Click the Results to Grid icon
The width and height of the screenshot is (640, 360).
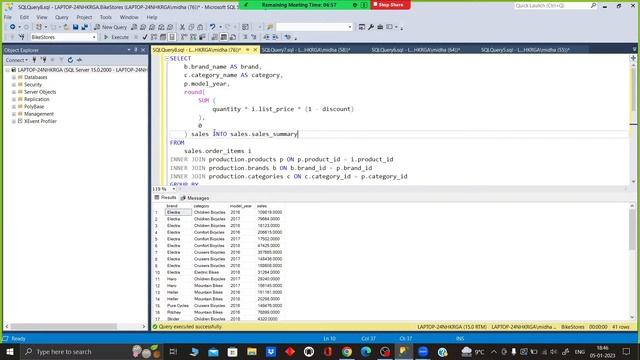point(224,37)
